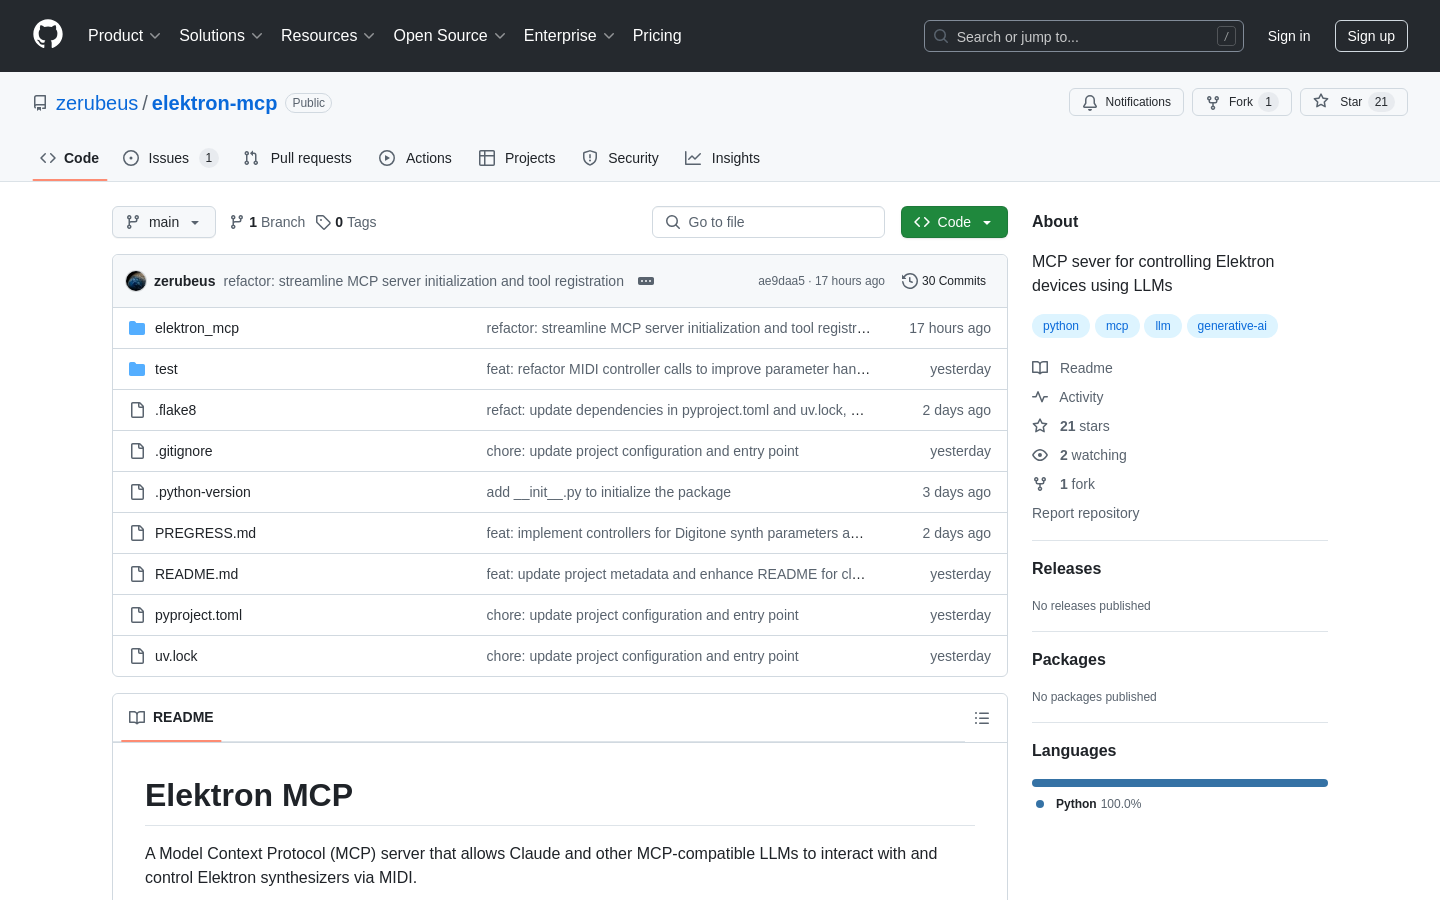
Task: Click zerubeus avatar in commit row
Action: (136, 281)
